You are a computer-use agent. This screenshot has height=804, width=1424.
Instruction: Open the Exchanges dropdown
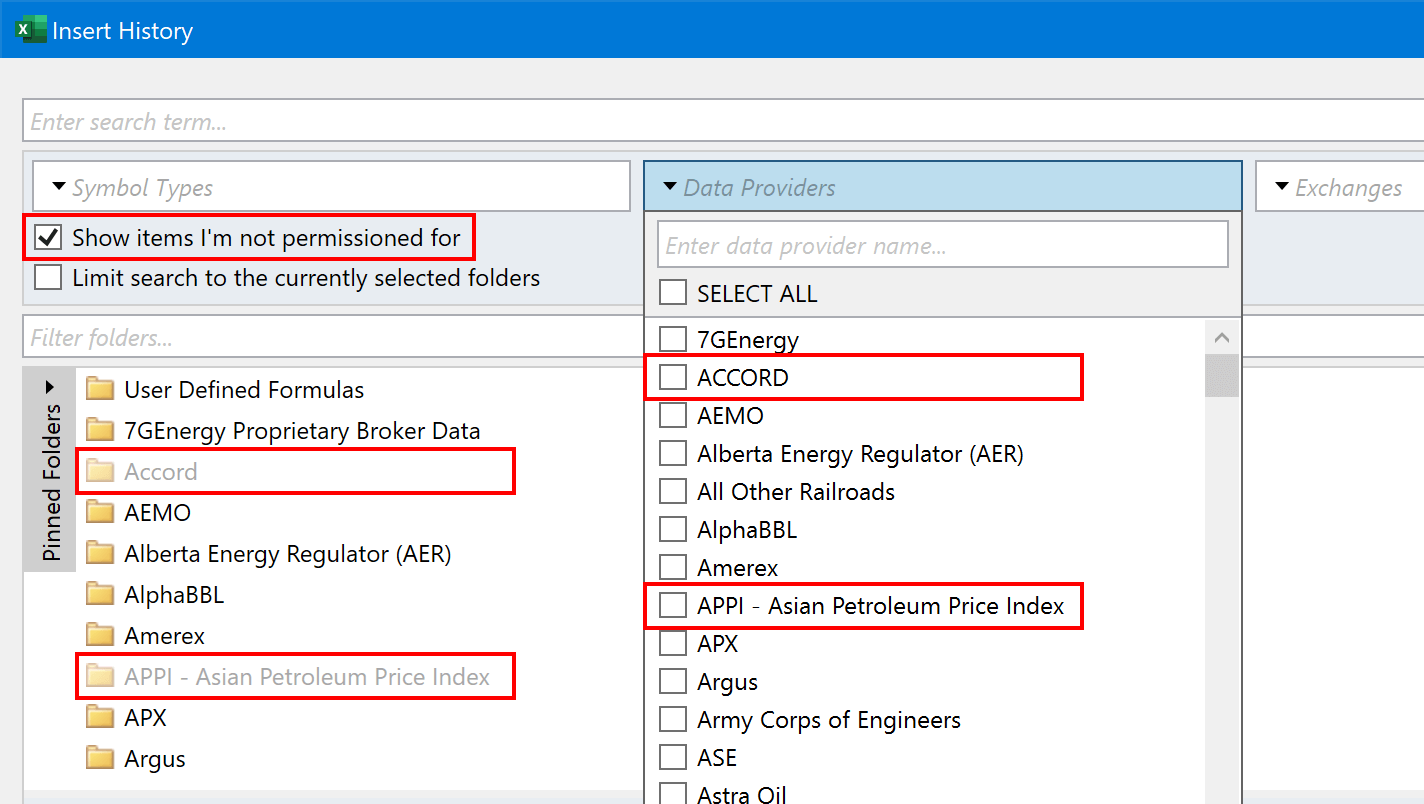pyautogui.click(x=1340, y=187)
